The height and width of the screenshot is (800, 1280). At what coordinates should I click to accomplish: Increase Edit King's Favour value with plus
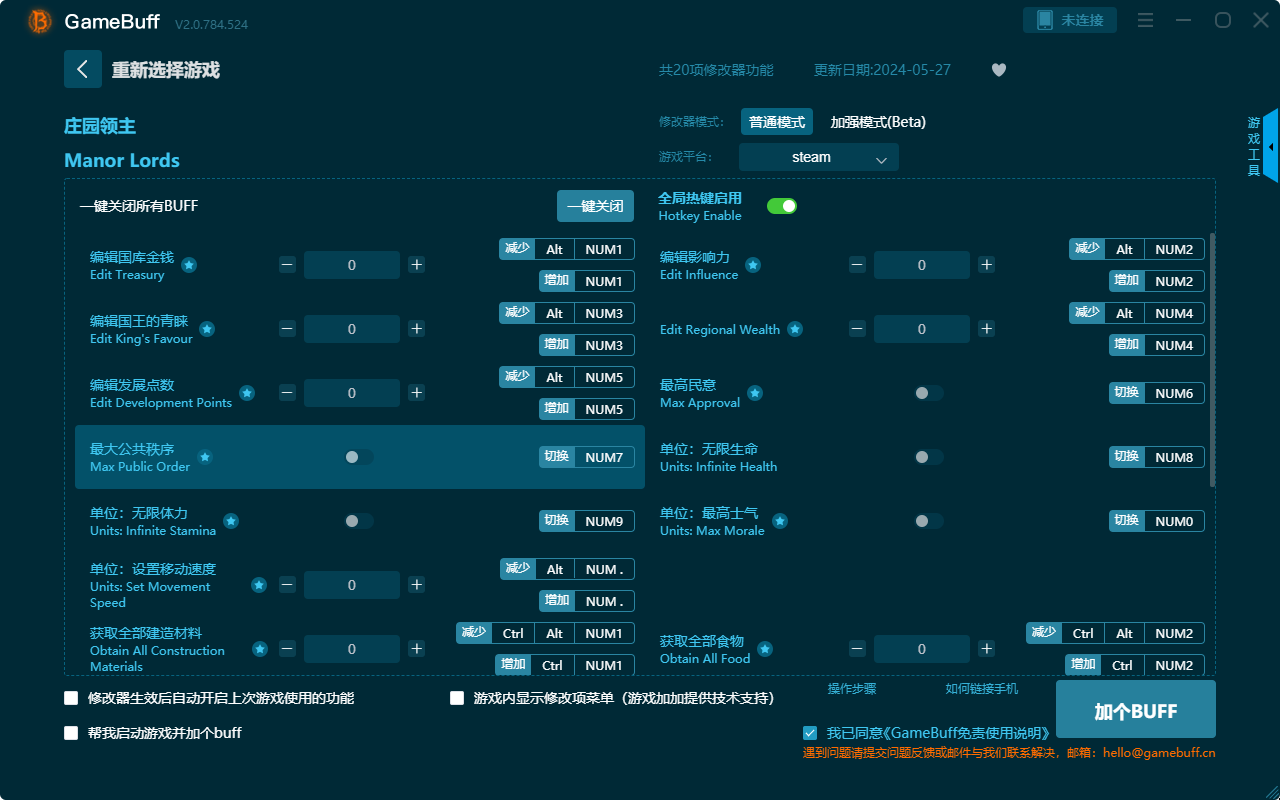coord(417,329)
